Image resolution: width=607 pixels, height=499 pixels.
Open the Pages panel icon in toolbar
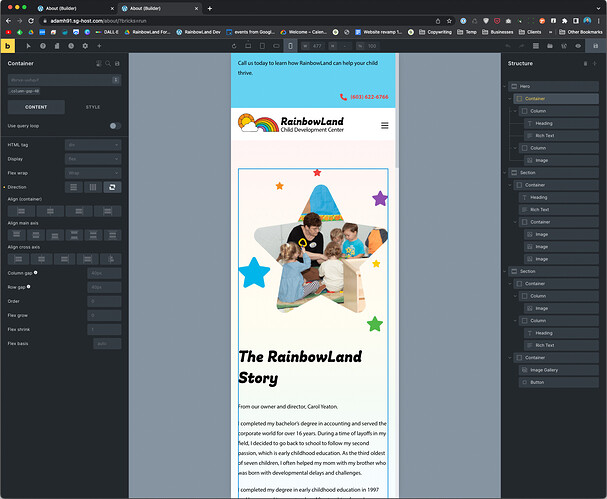tap(57, 46)
